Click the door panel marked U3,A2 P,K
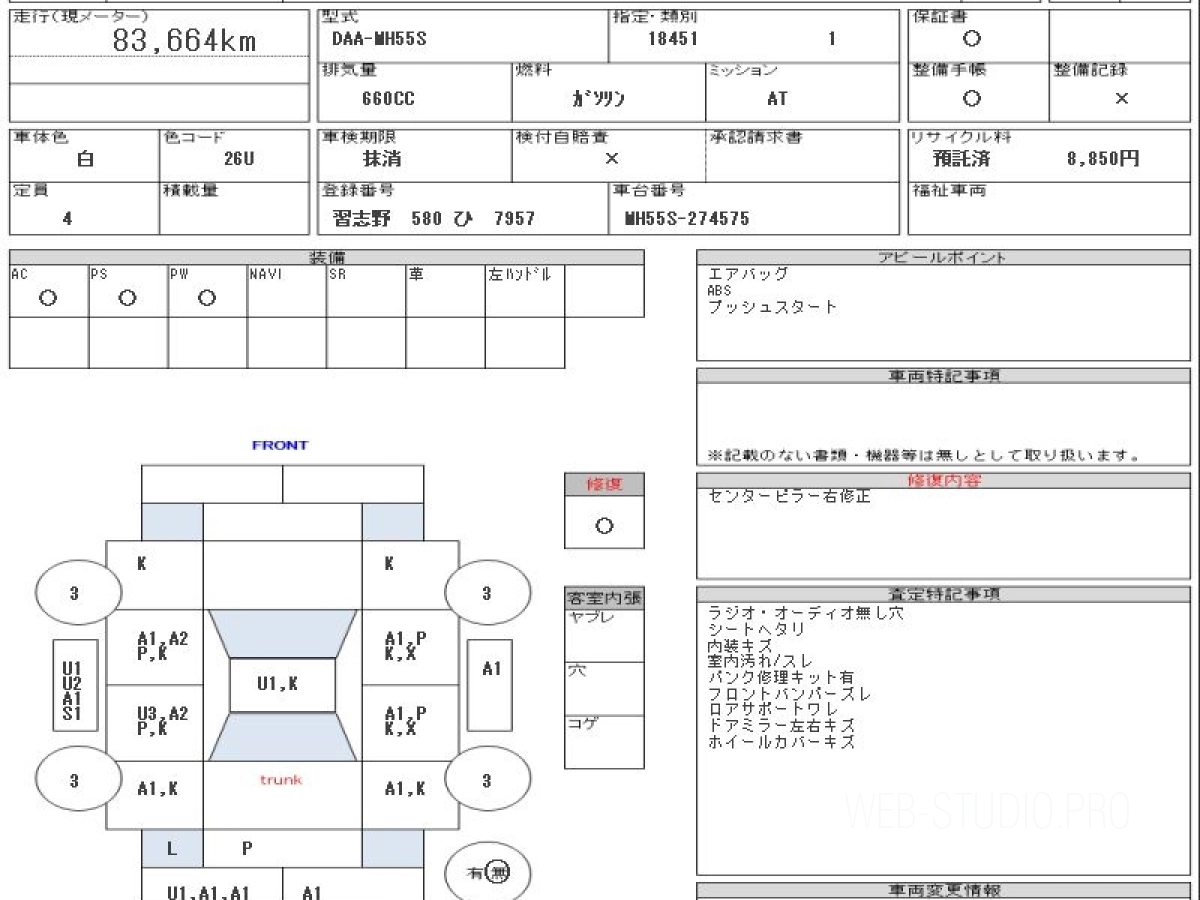 click(x=155, y=722)
